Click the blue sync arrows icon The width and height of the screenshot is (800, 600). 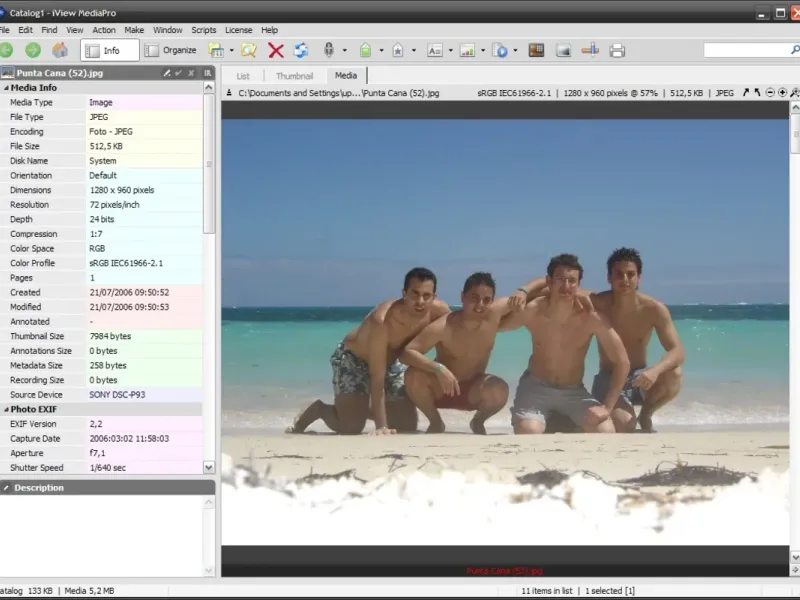pyautogui.click(x=301, y=50)
